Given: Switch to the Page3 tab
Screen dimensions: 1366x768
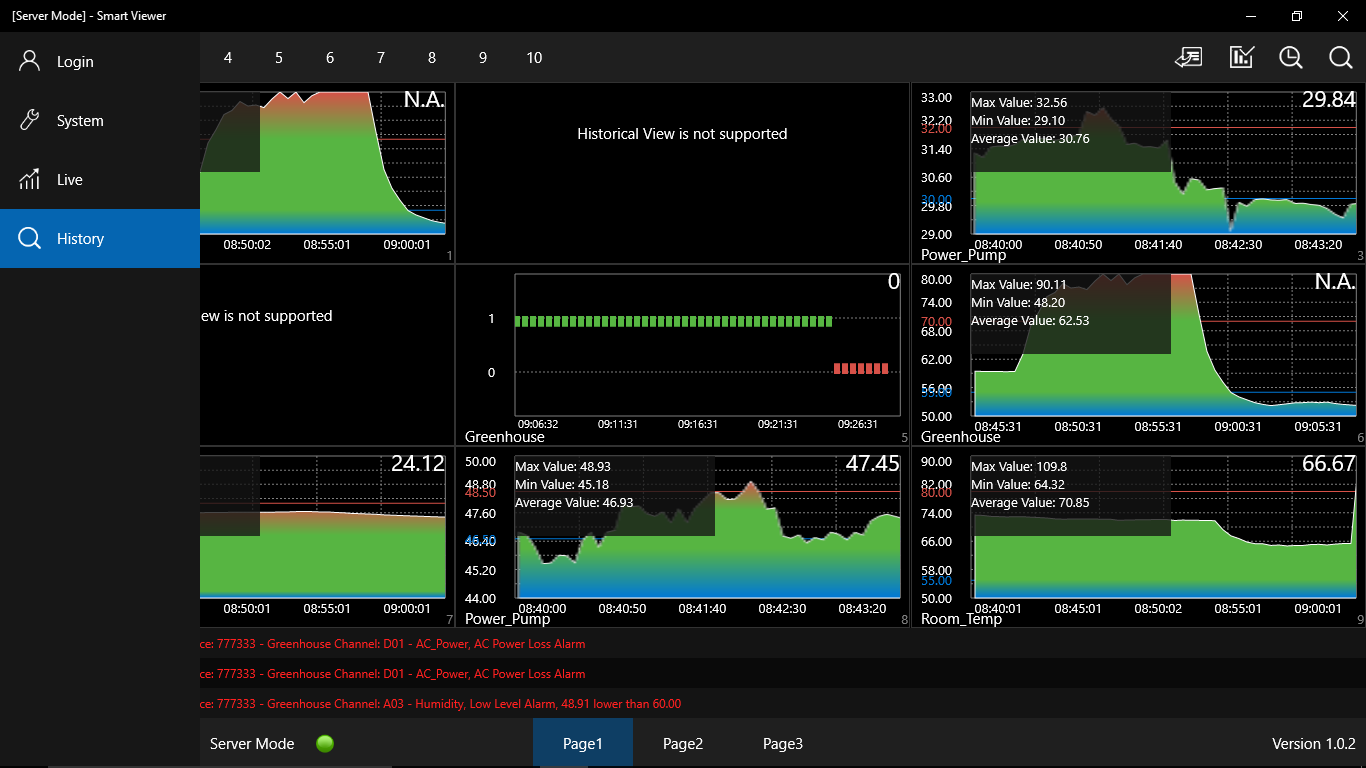Looking at the screenshot, I should [783, 743].
